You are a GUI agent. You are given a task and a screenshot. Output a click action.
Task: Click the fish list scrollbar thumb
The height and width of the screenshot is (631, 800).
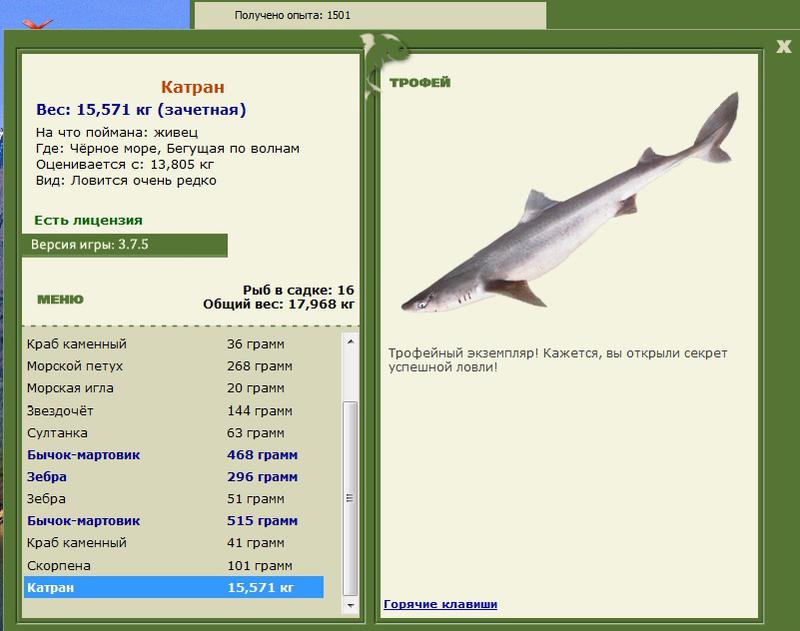click(x=350, y=498)
